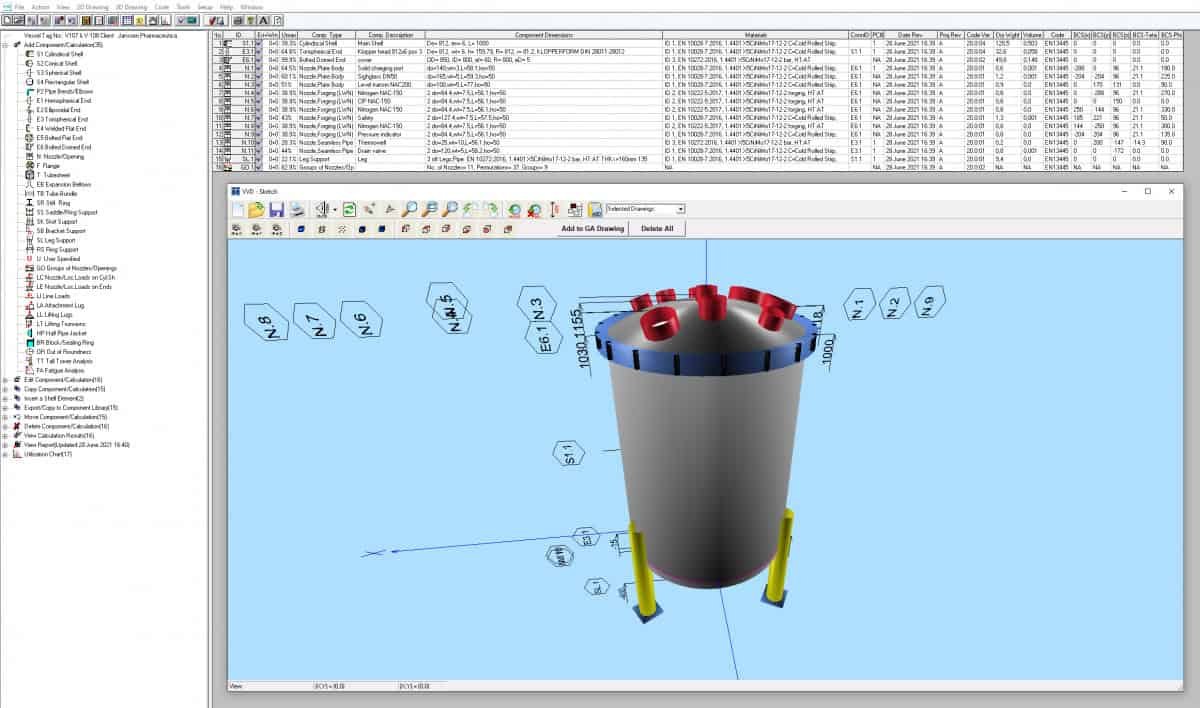
Task: Click the Add to GA Drawing button
Action: click(x=593, y=229)
